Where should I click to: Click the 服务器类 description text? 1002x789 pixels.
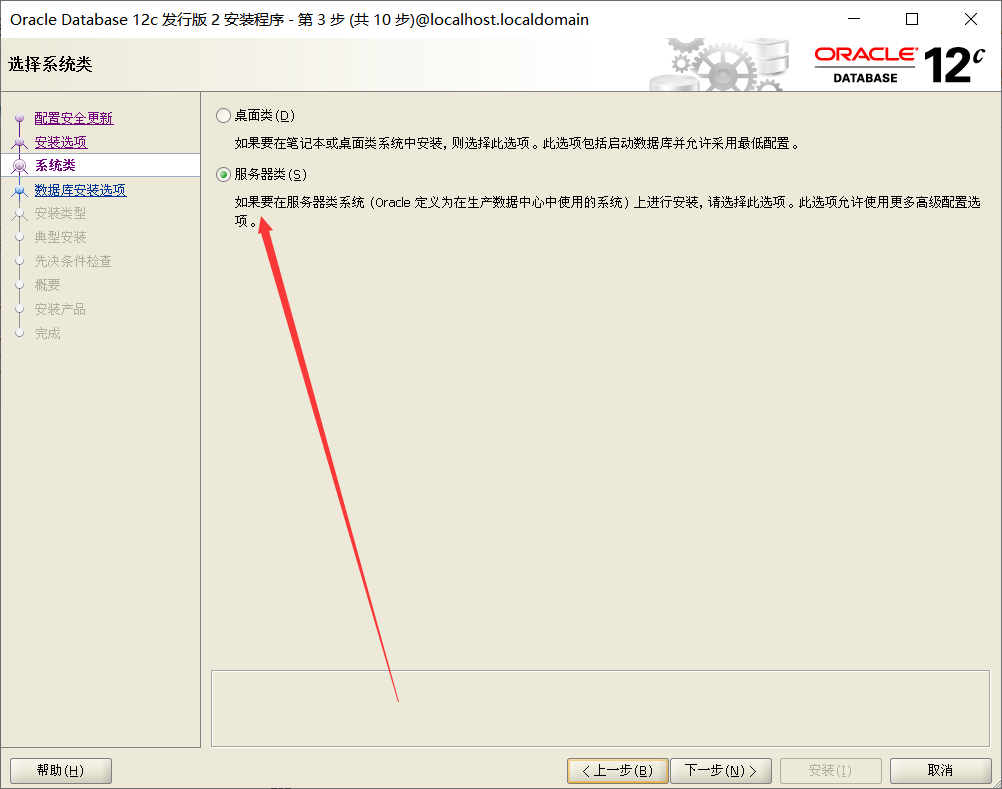point(607,211)
